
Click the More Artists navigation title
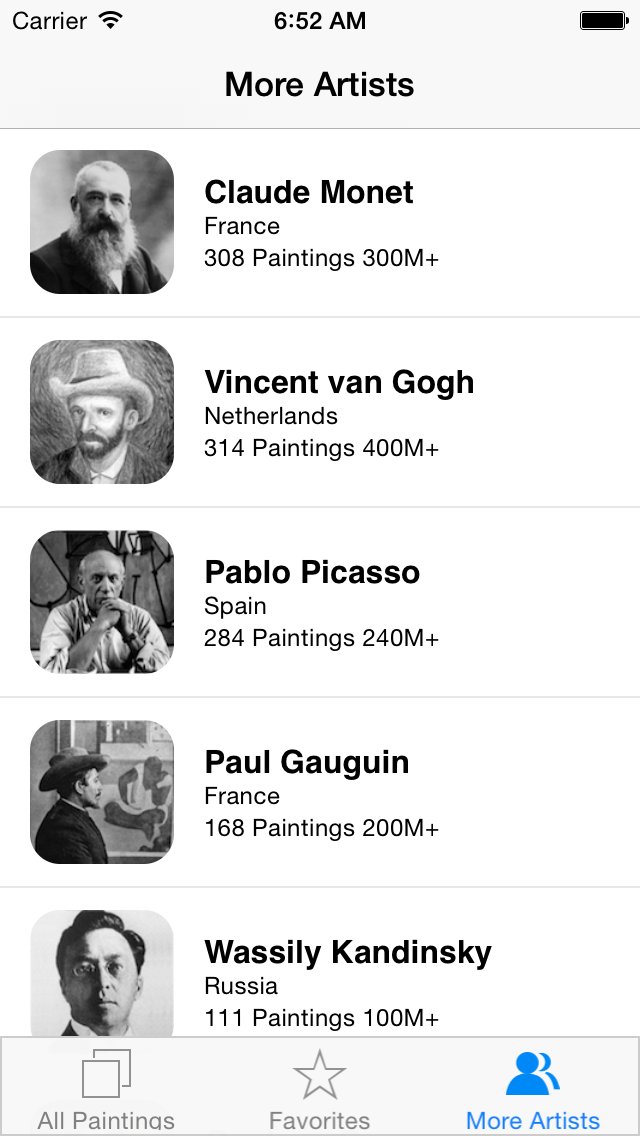tap(320, 84)
